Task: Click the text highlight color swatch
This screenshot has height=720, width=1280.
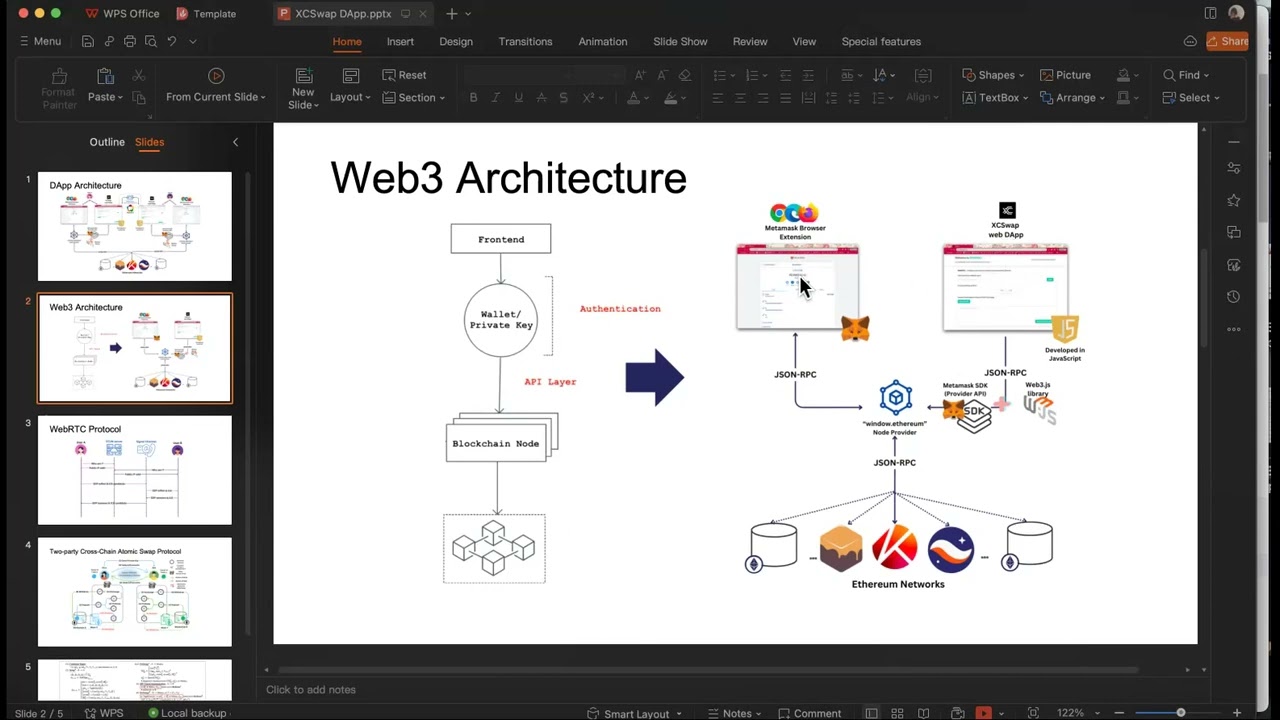Action: (x=670, y=97)
